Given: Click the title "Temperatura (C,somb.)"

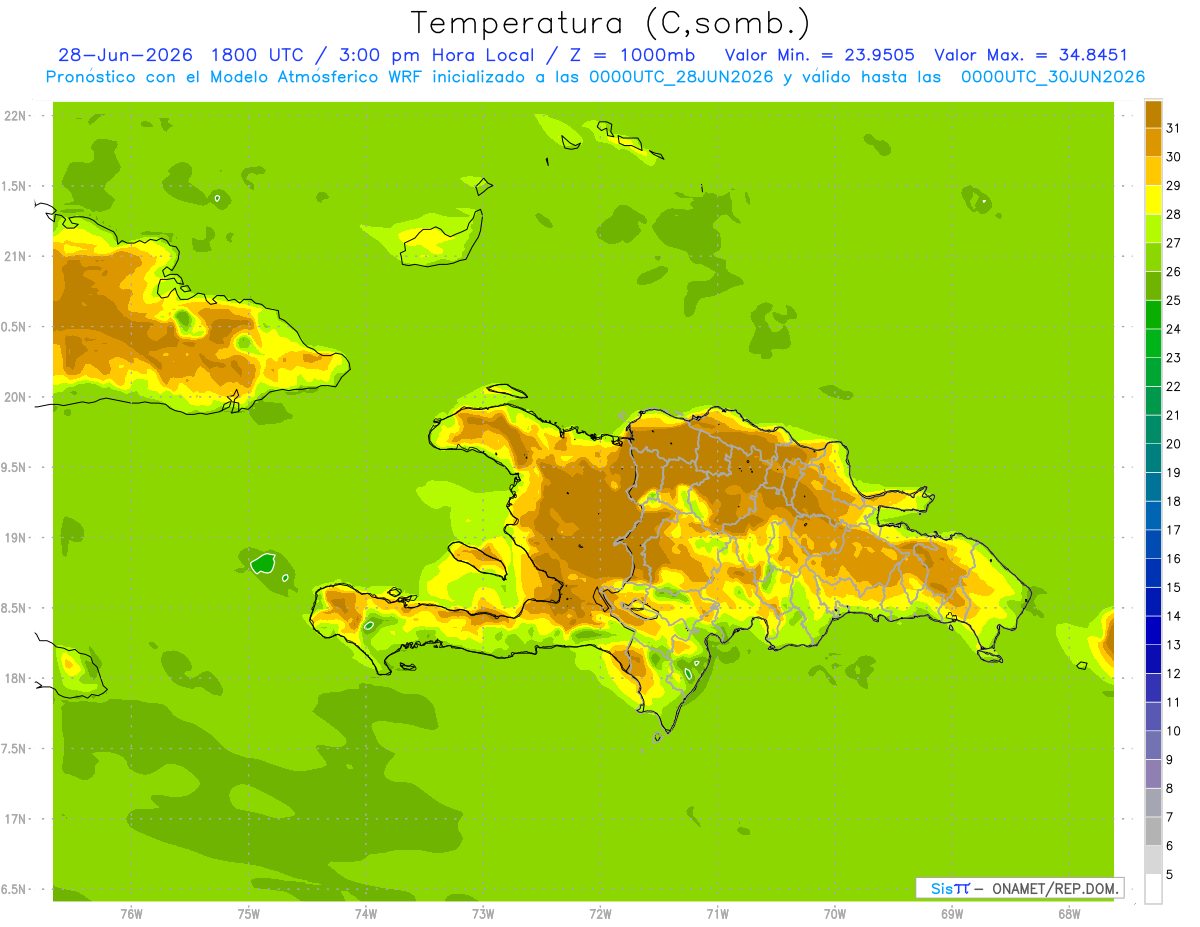Looking at the screenshot, I should point(610,22).
